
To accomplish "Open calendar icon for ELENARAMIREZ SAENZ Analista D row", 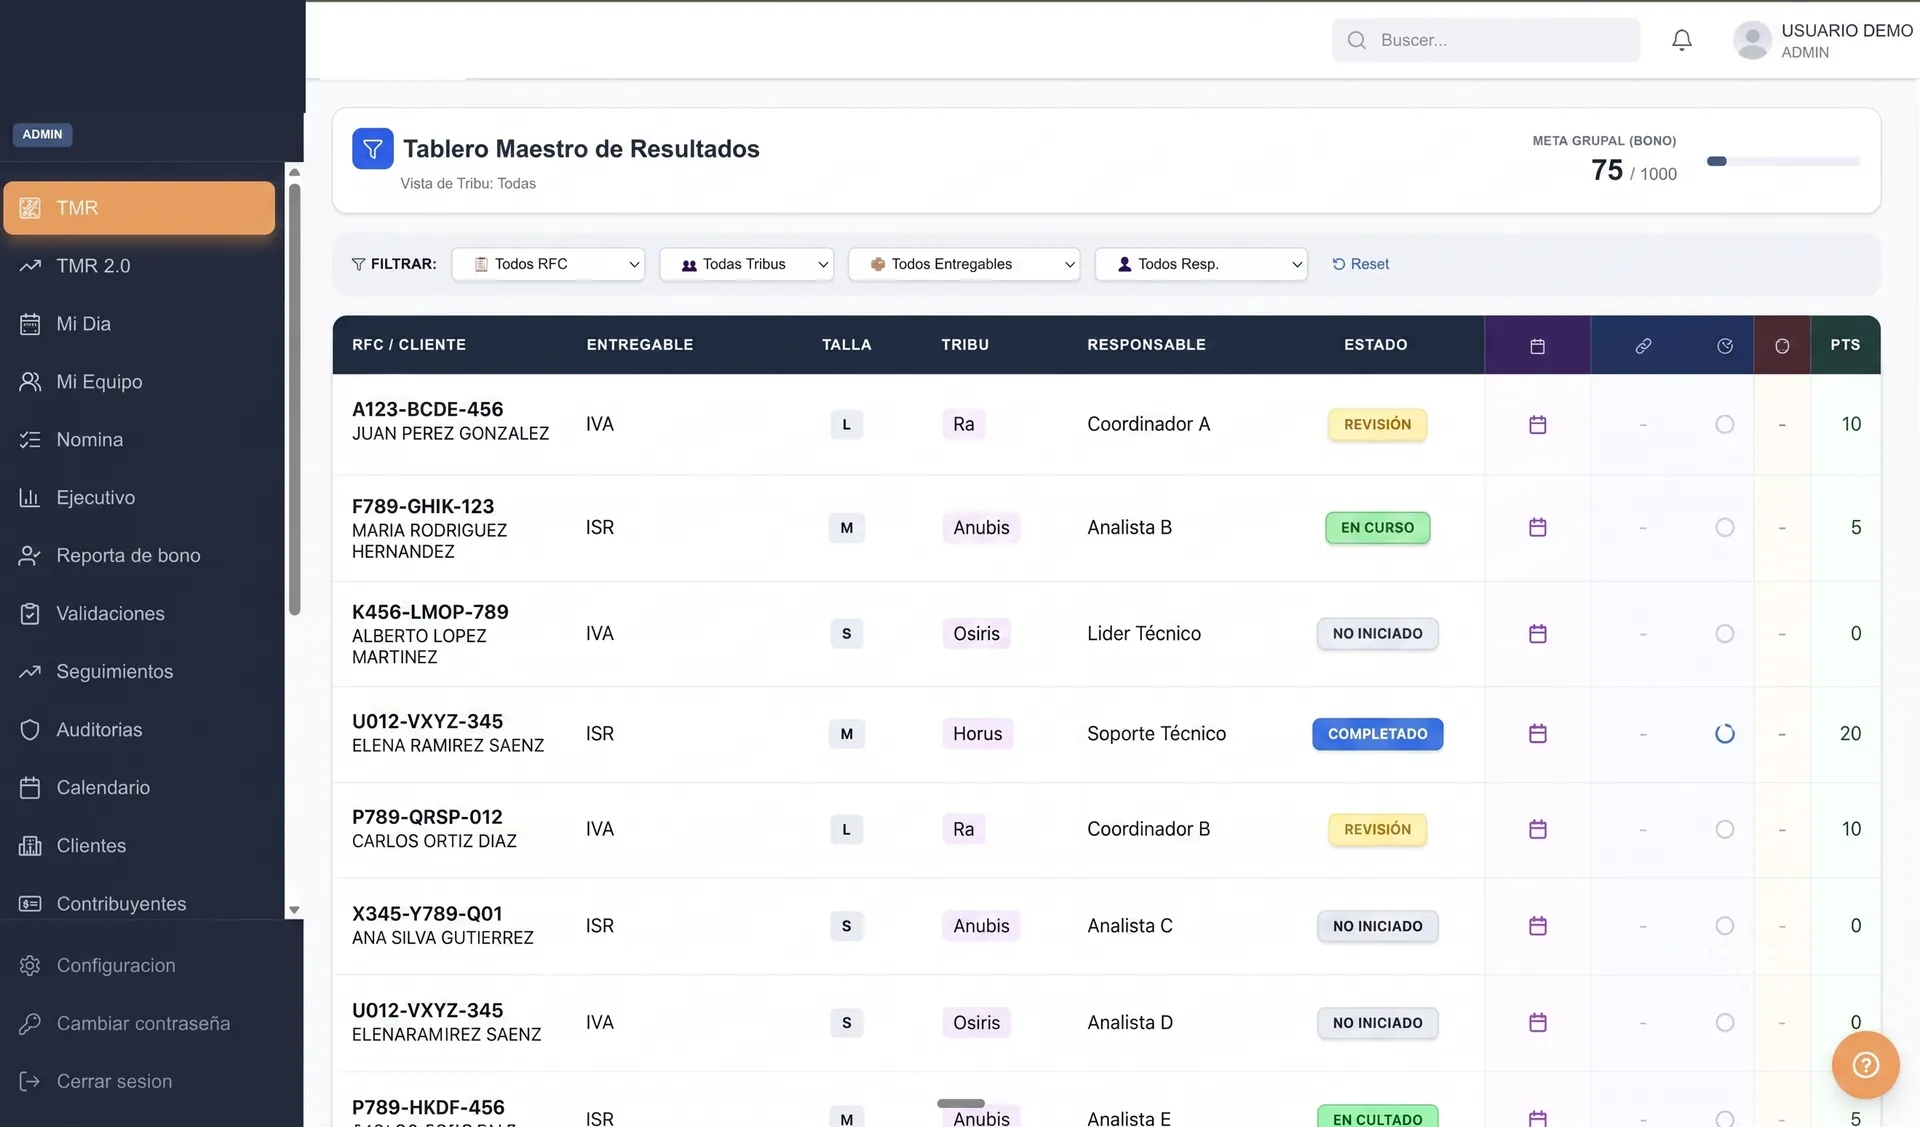I will [x=1538, y=1022].
